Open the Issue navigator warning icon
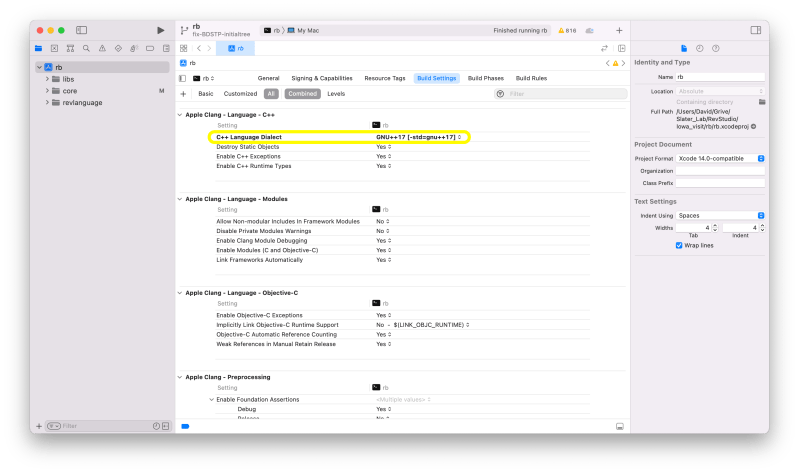The width and height of the screenshot is (799, 473). [x=102, y=48]
